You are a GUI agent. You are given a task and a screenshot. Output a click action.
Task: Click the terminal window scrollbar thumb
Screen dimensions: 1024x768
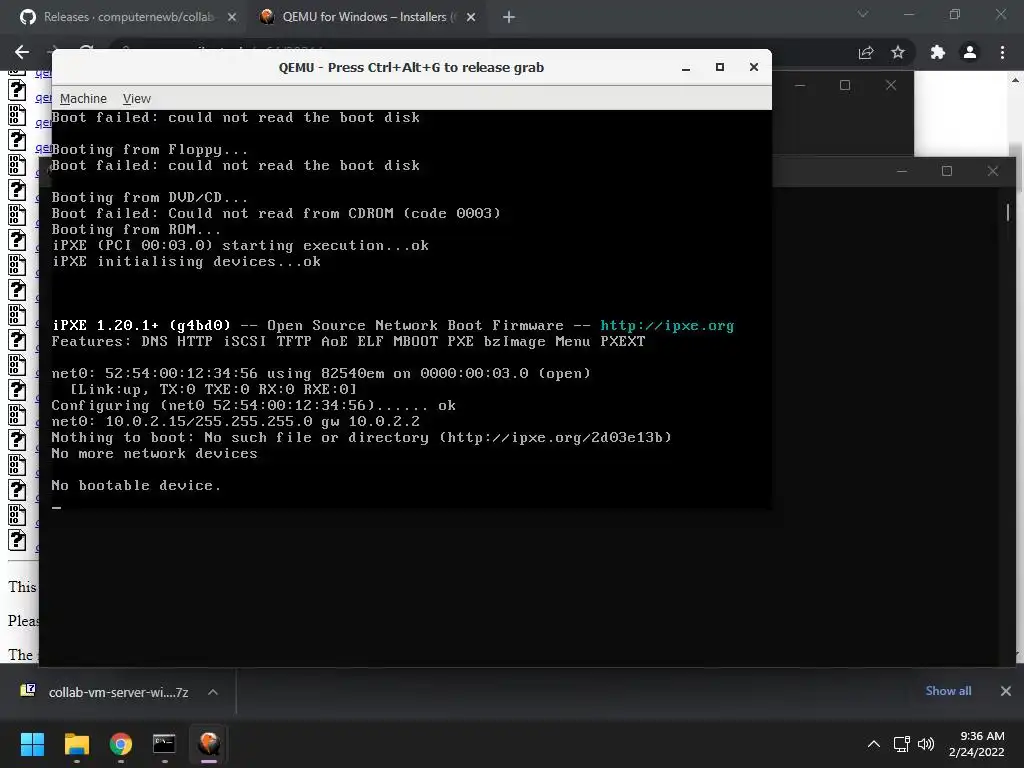click(x=1008, y=212)
